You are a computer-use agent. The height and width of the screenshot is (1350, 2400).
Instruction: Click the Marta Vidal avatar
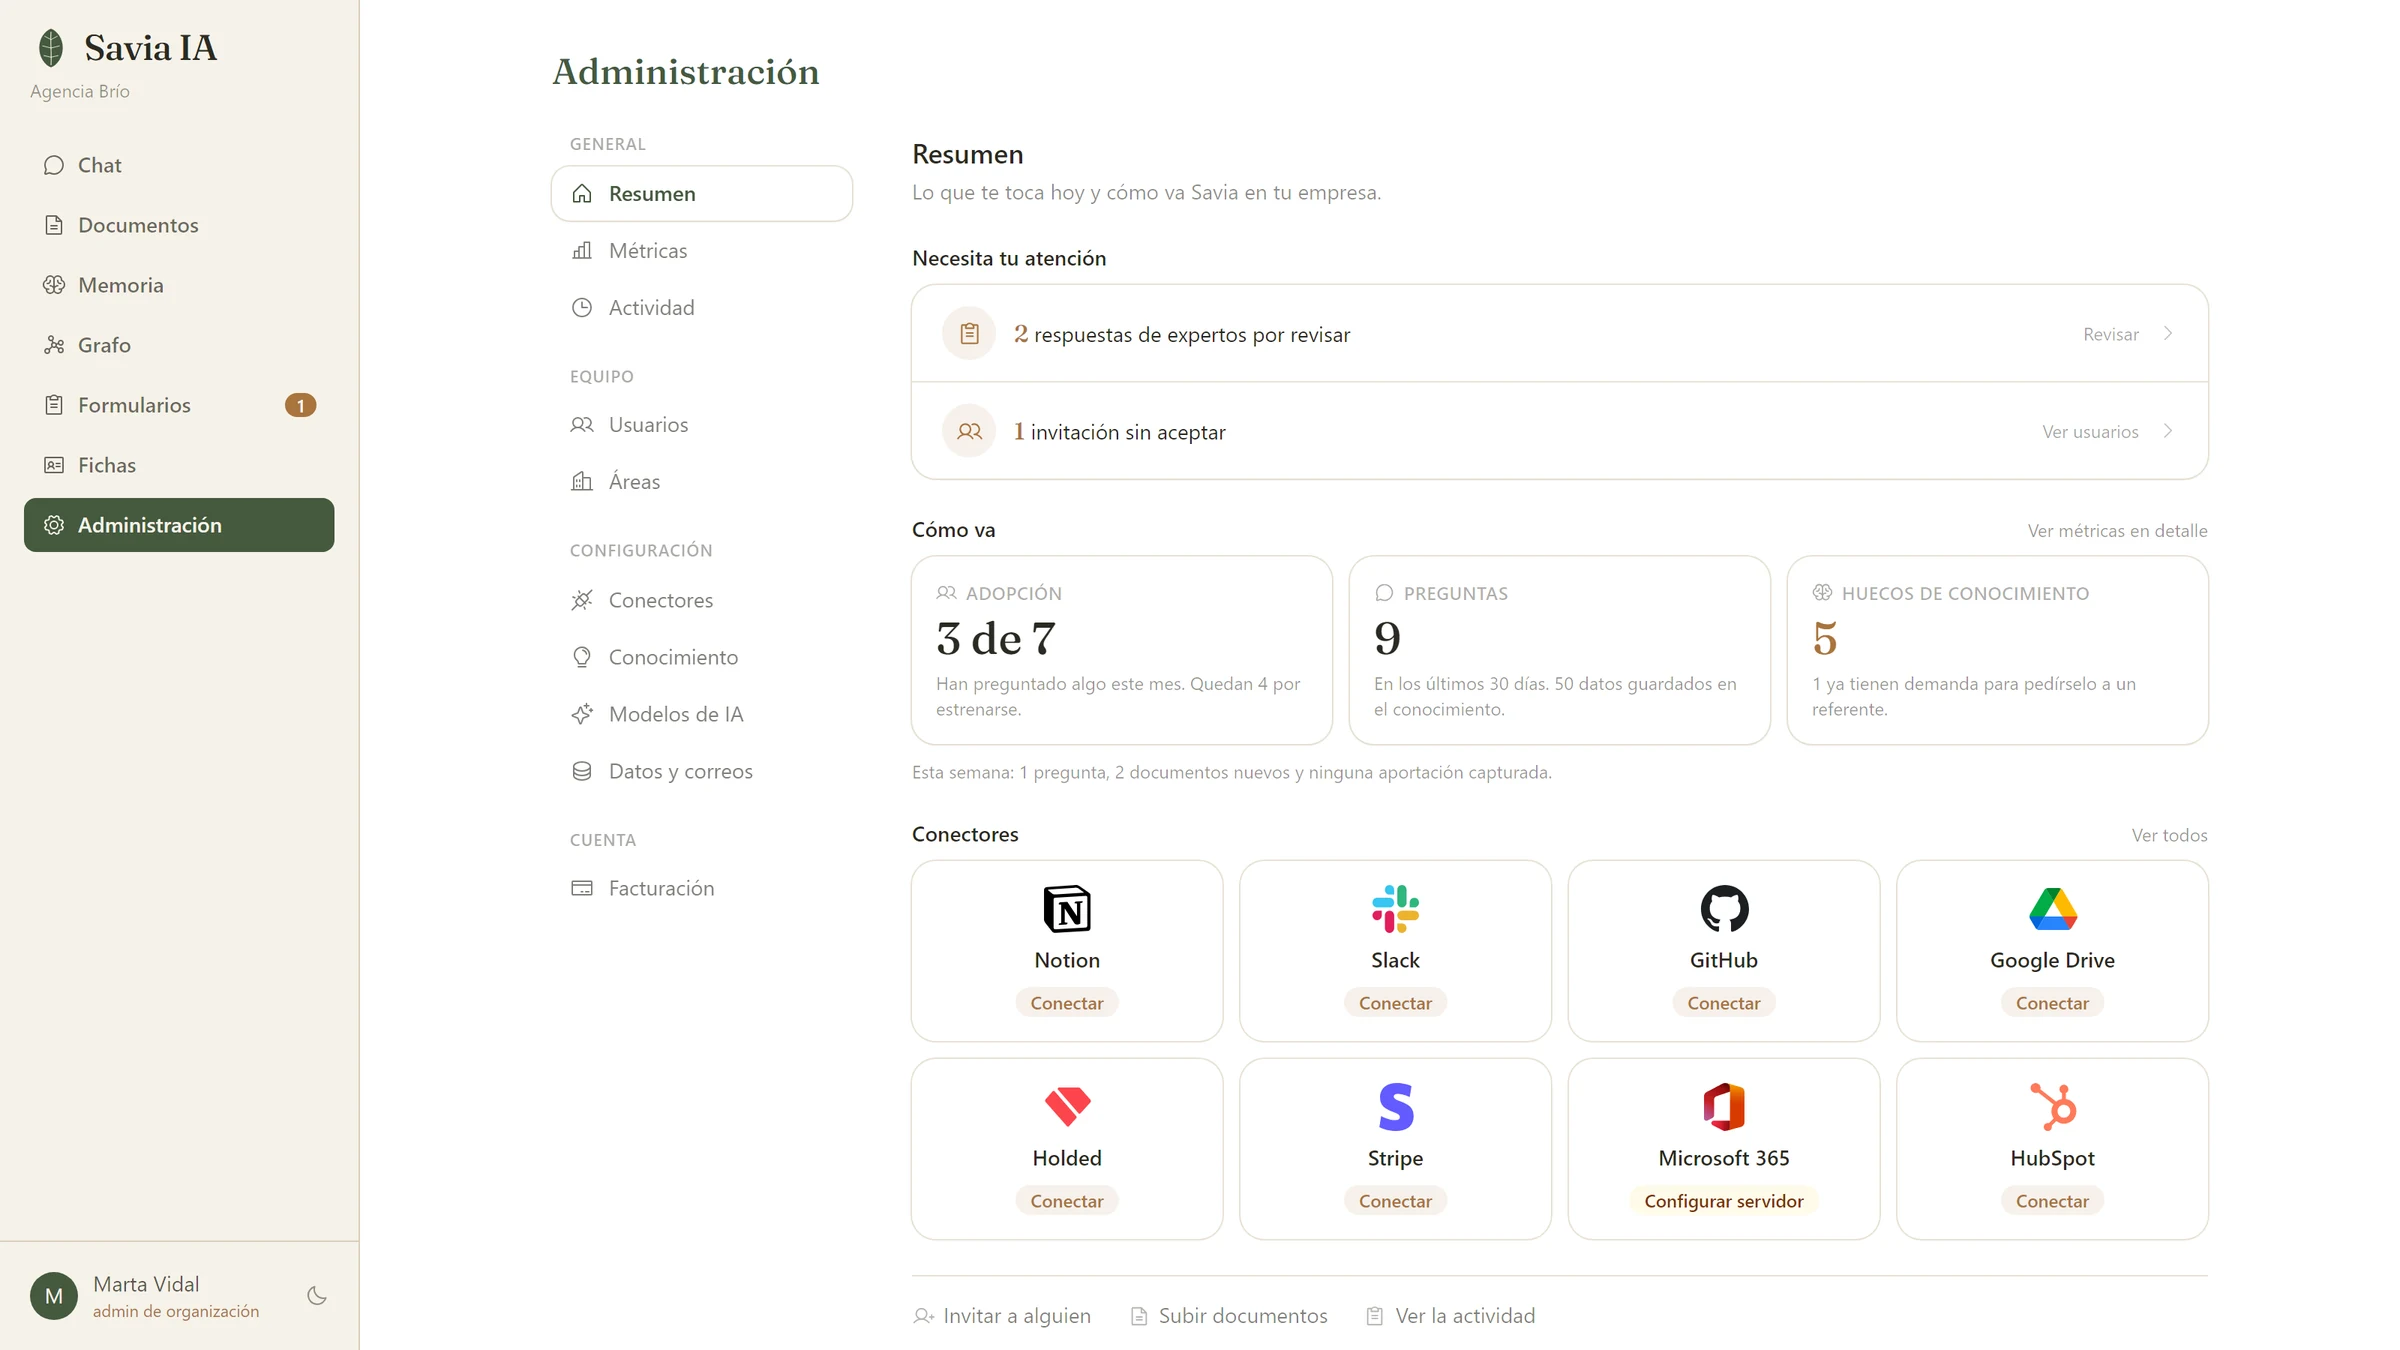[x=54, y=1296]
